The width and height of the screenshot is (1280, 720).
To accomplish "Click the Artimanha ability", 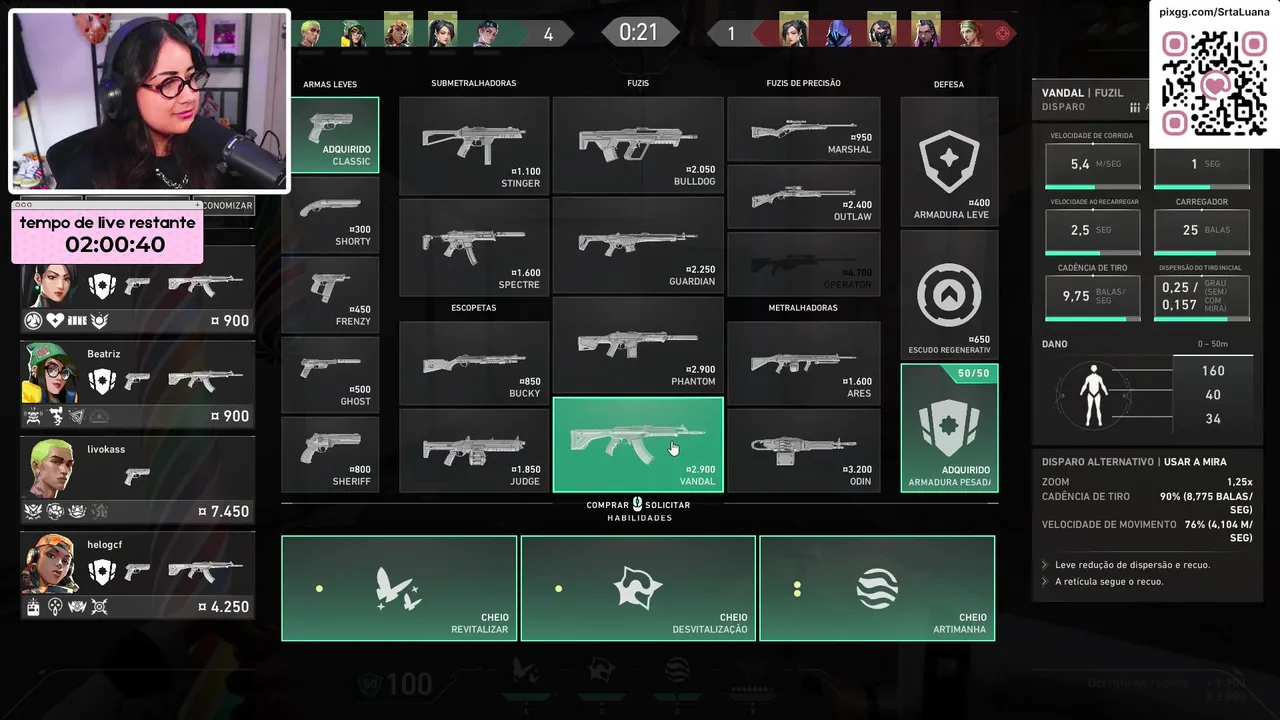I will point(877,588).
